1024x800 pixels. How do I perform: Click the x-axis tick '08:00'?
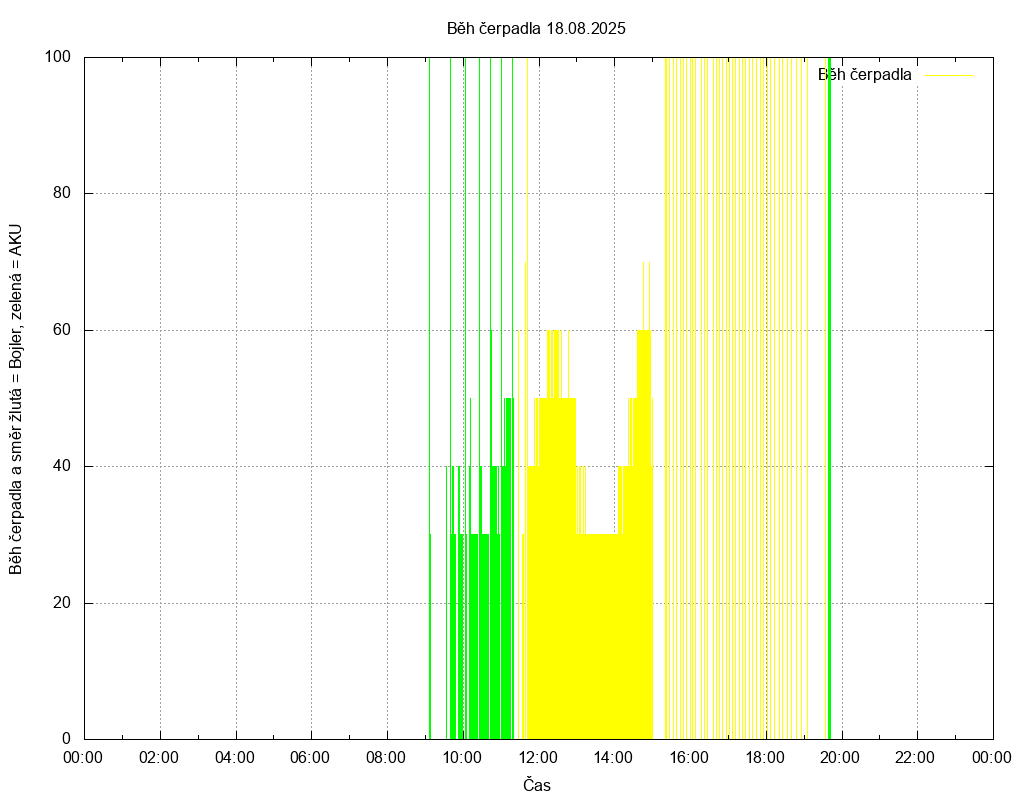[386, 758]
